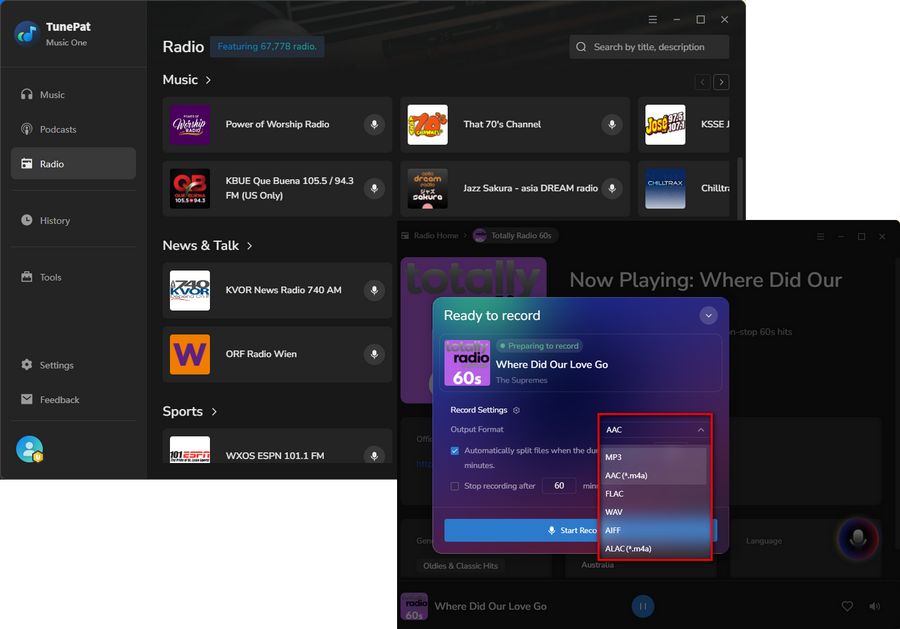The height and width of the screenshot is (629, 900).
Task: Pause playback in the bottom player
Action: 643,606
